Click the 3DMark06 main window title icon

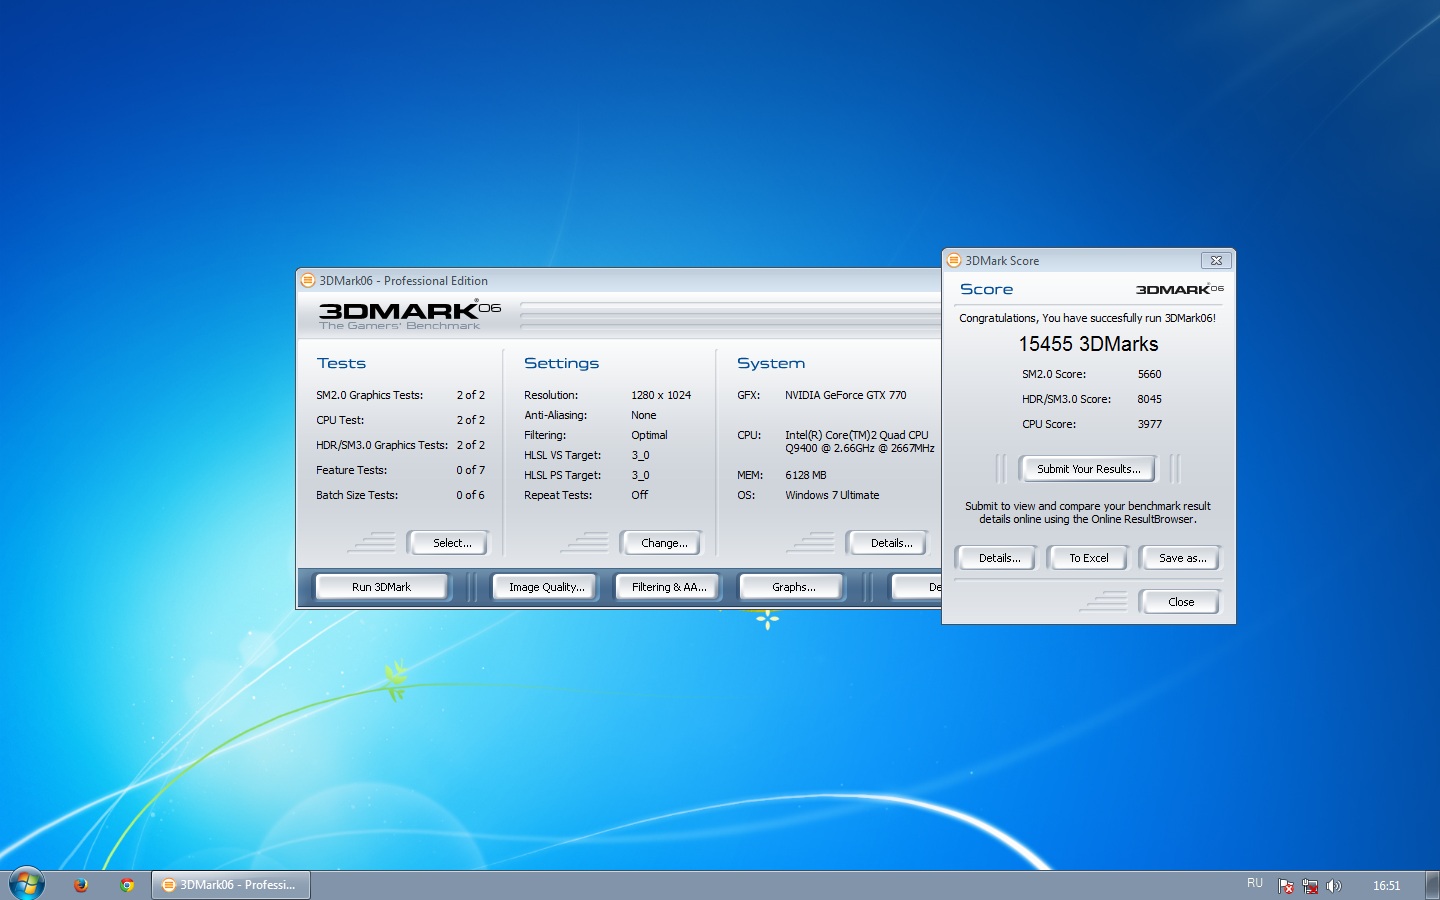coord(308,281)
